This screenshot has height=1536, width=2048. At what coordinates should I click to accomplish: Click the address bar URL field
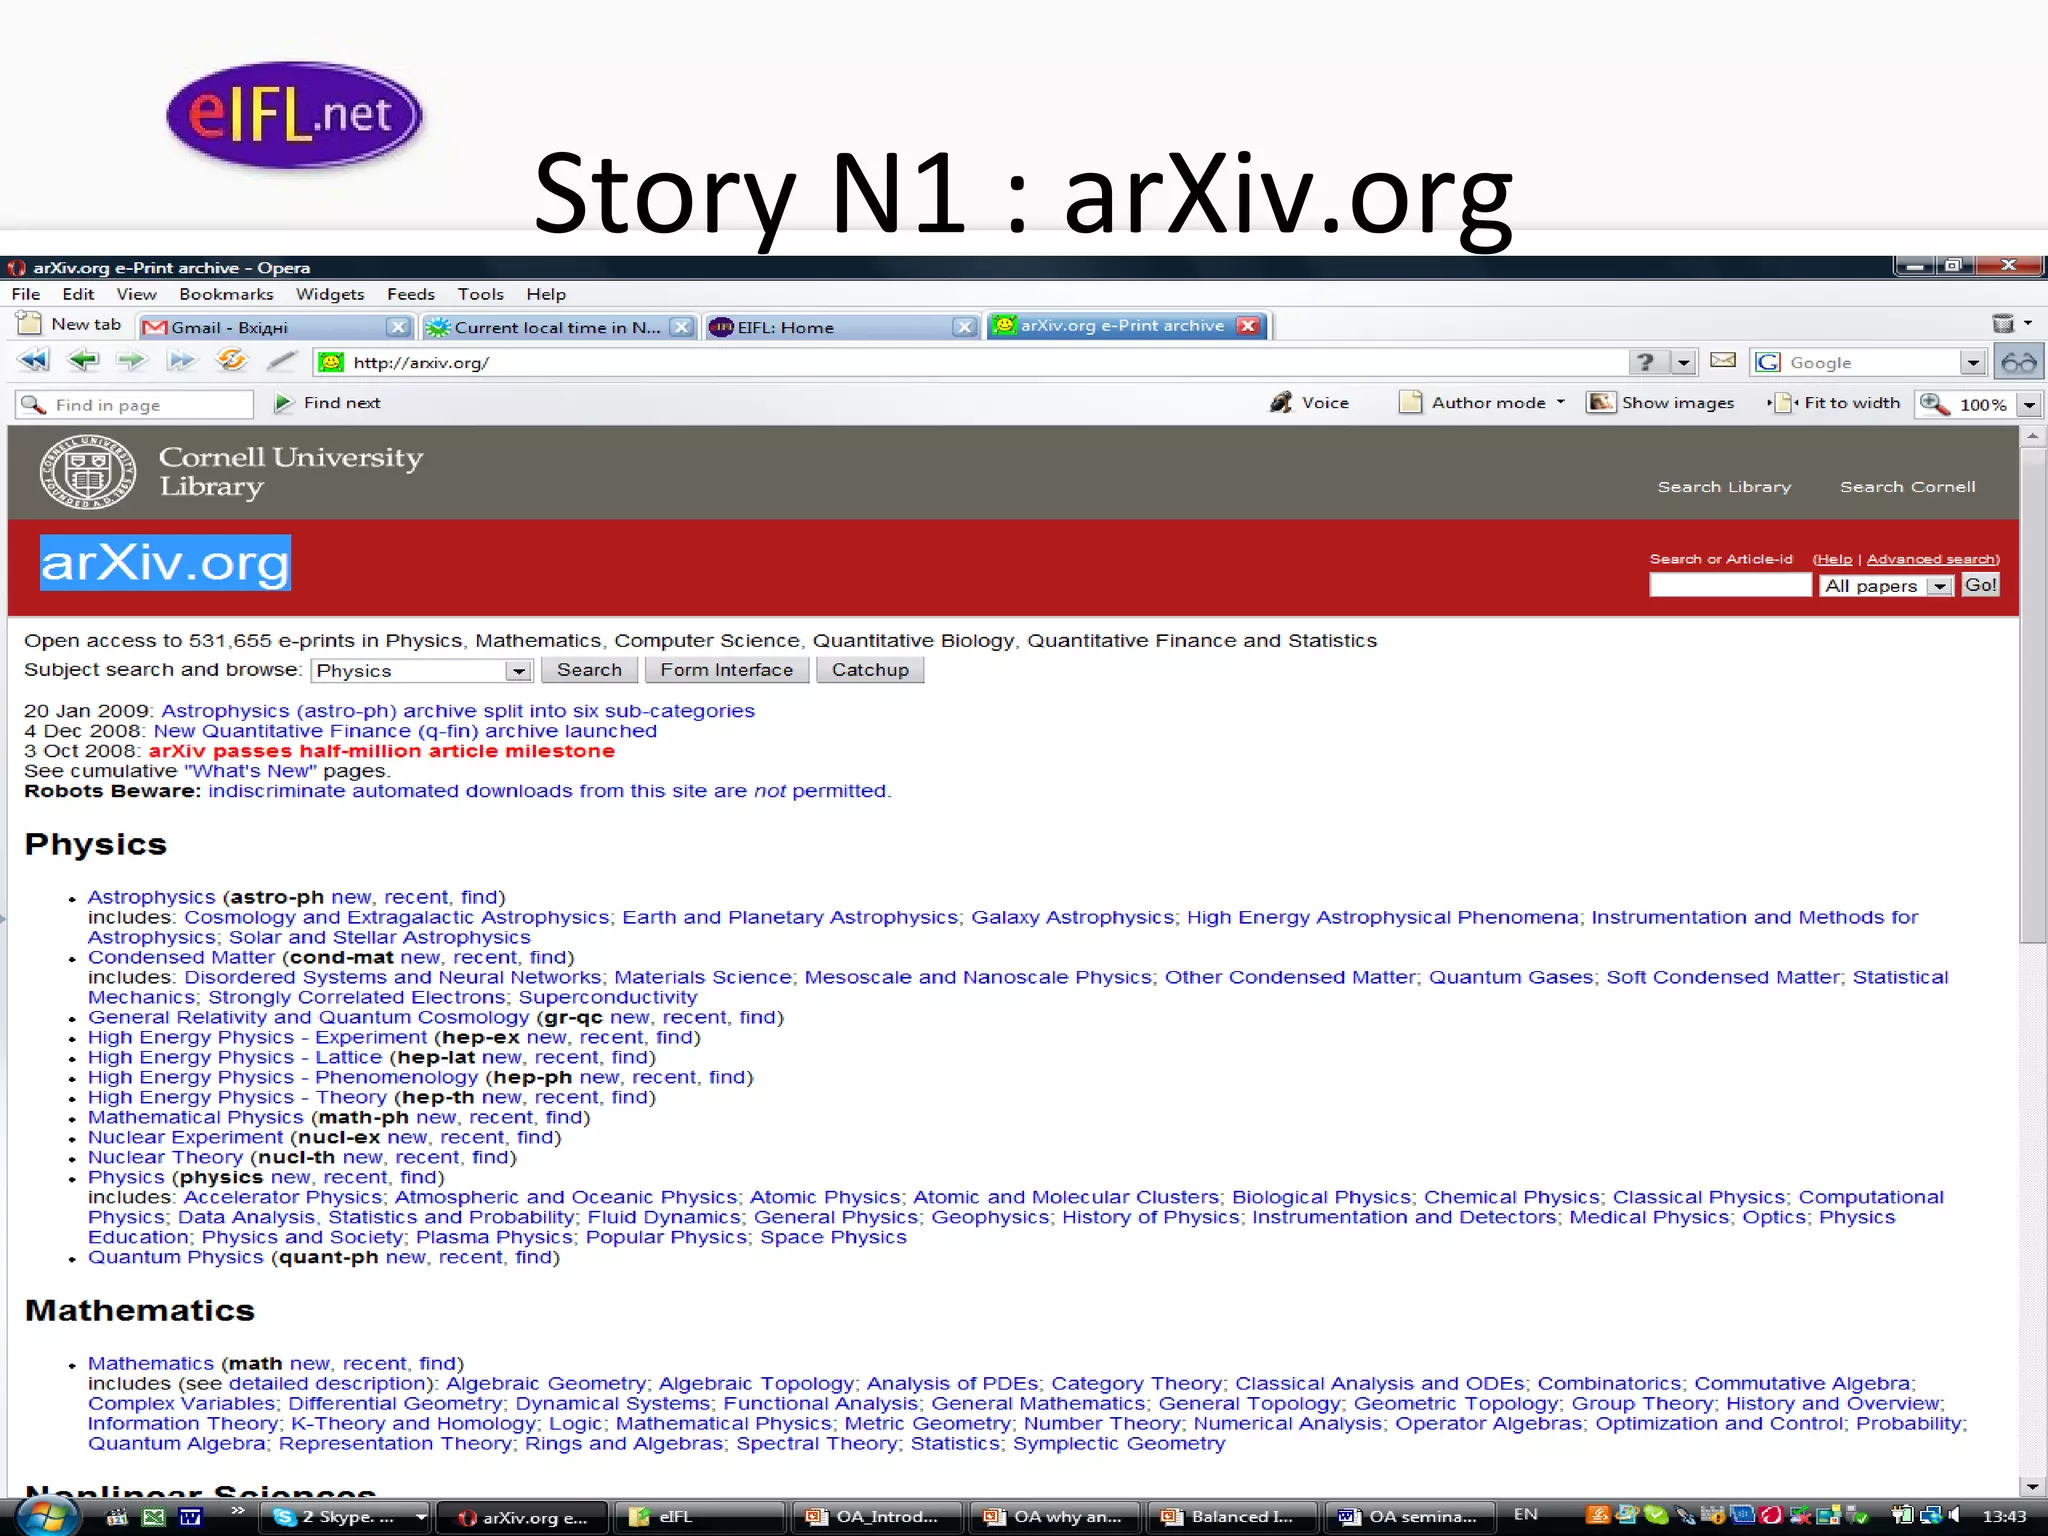click(x=970, y=362)
